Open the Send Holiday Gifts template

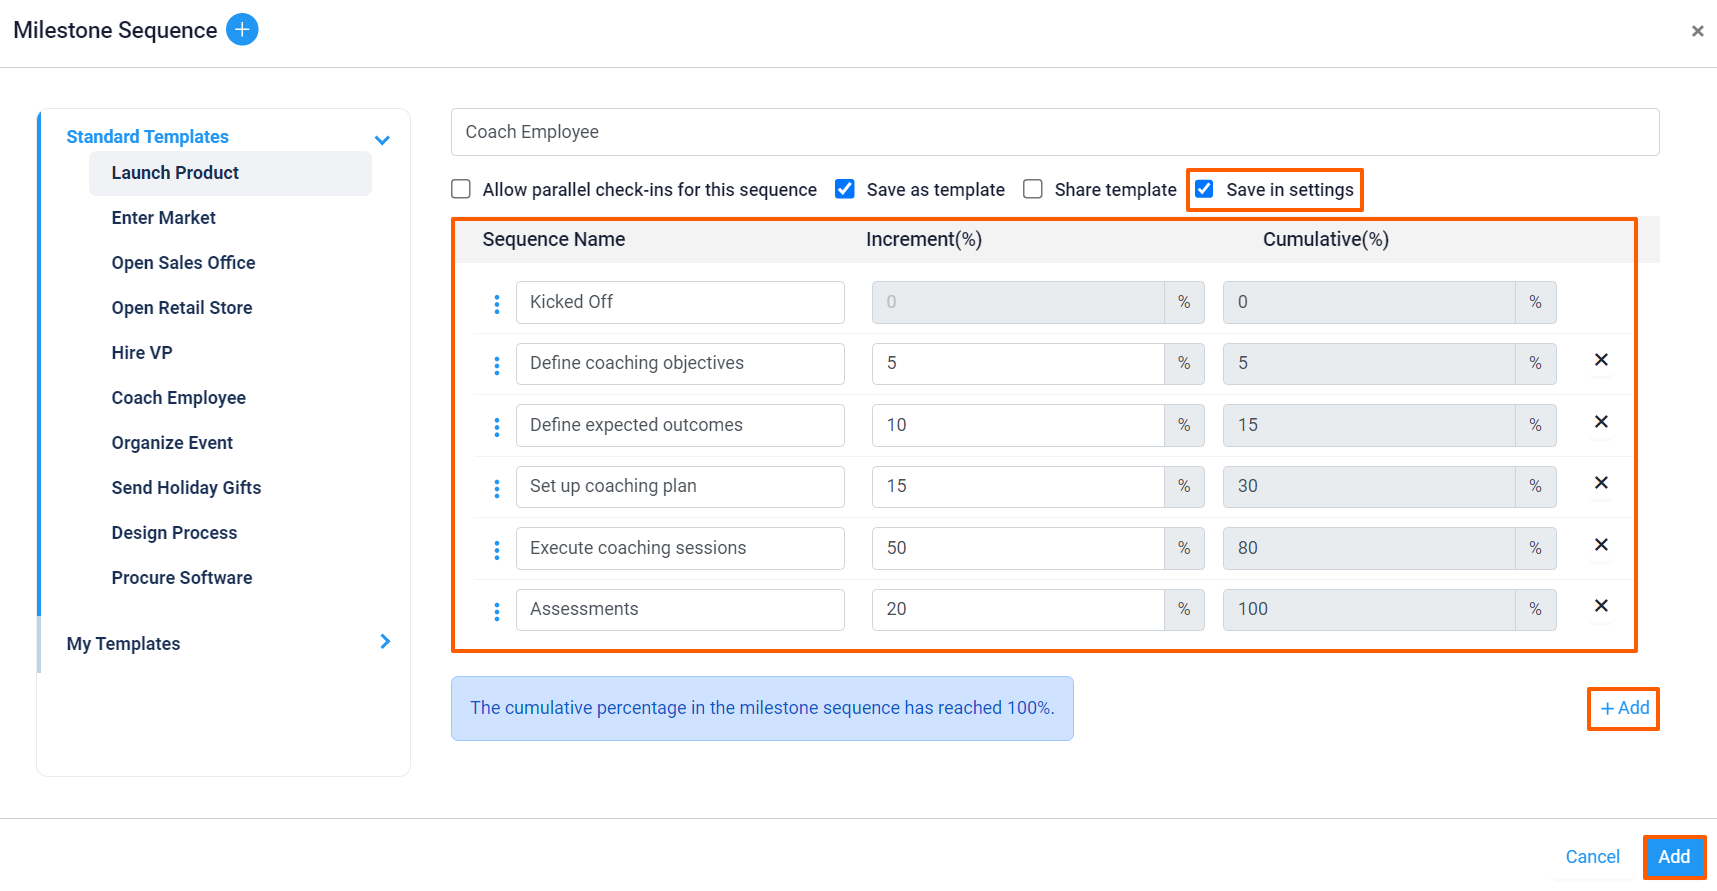click(186, 487)
